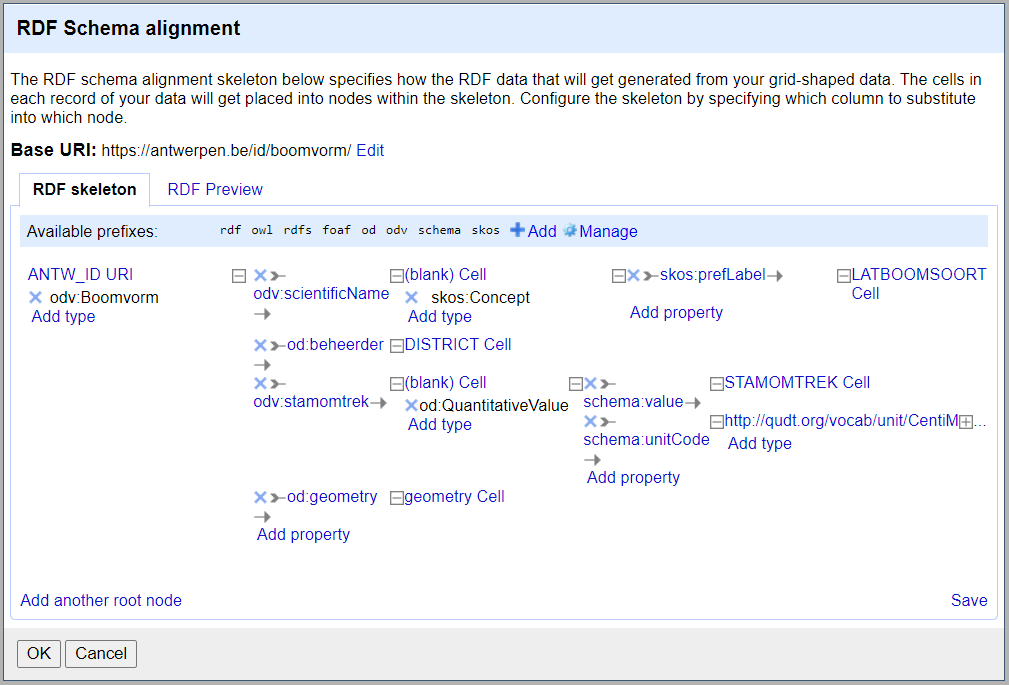This screenshot has width=1009, height=685.
Task: Select the RDF skeleton tab
Action: (x=84, y=189)
